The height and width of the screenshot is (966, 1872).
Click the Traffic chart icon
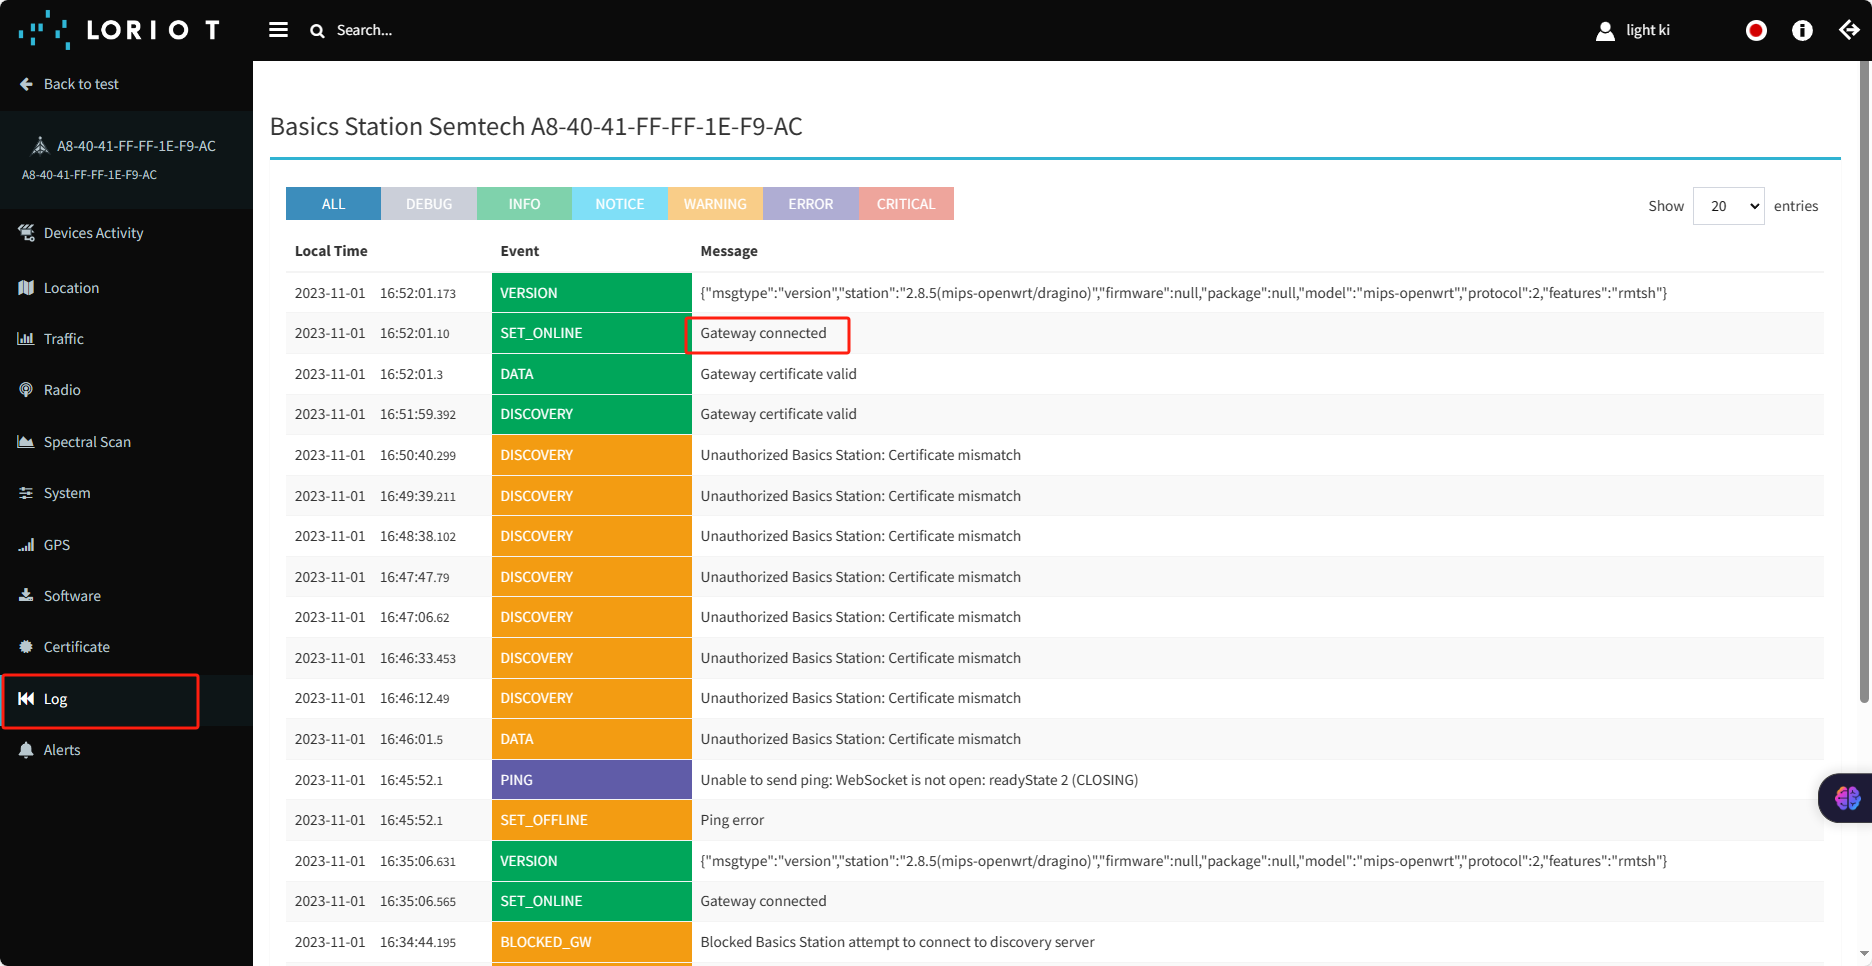[x=26, y=339]
